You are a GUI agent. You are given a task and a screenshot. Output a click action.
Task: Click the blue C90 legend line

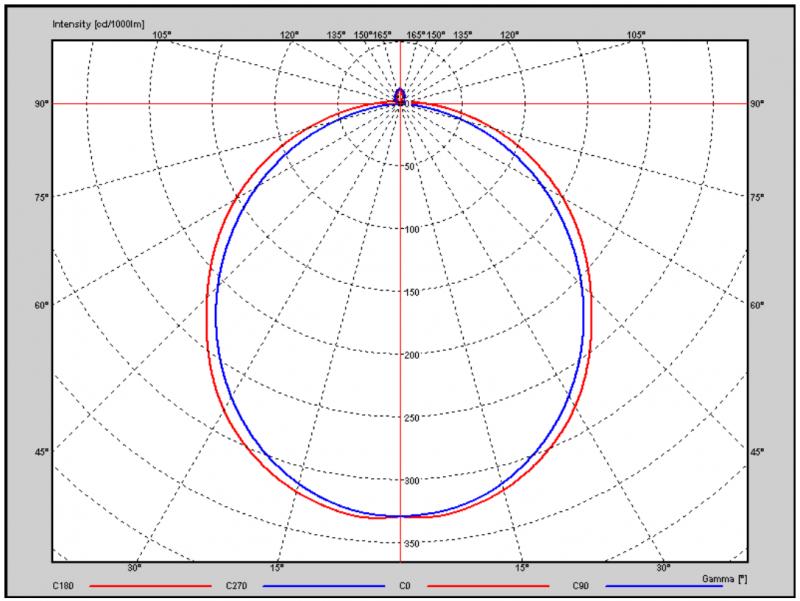point(664,586)
